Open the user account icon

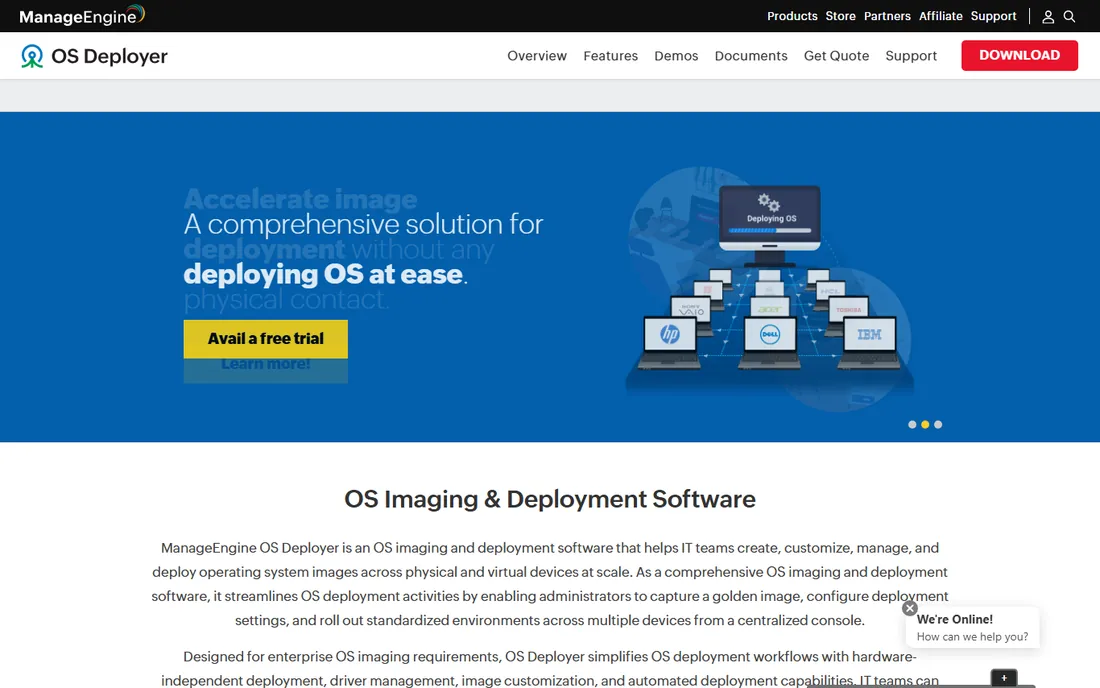point(1048,16)
